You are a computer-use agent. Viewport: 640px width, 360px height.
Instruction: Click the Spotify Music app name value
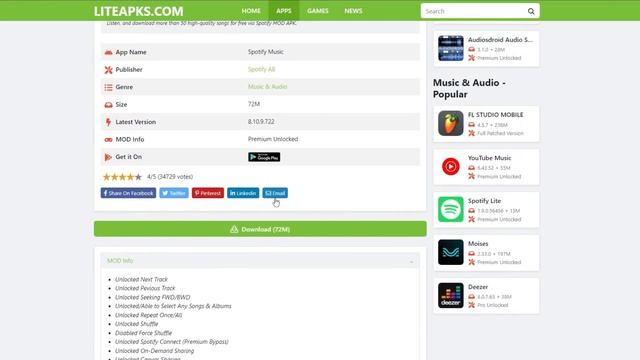tap(265, 52)
